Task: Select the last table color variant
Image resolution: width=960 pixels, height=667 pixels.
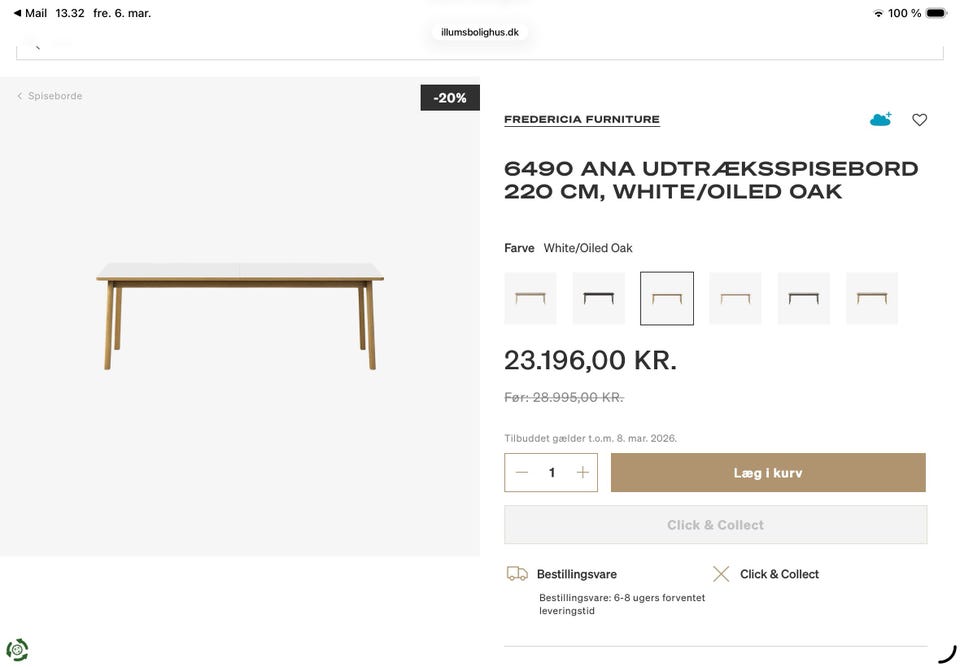Action: click(872, 298)
